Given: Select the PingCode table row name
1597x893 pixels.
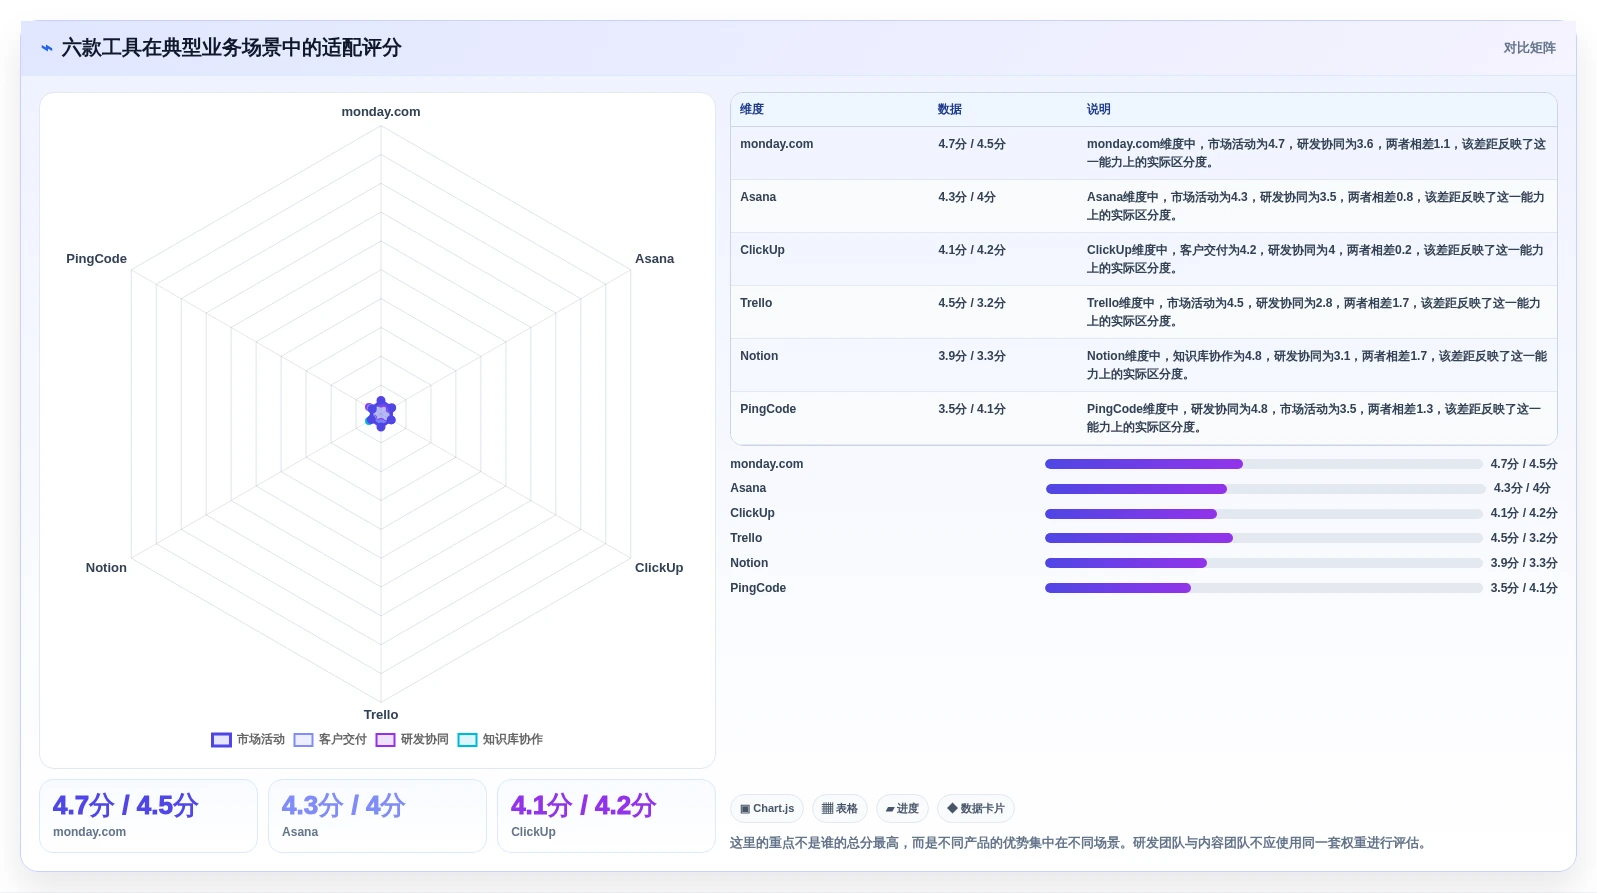Looking at the screenshot, I should click(768, 409).
